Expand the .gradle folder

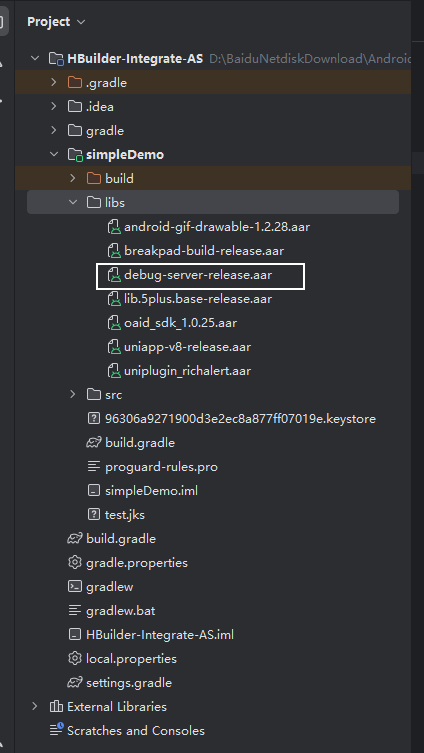click(54, 83)
